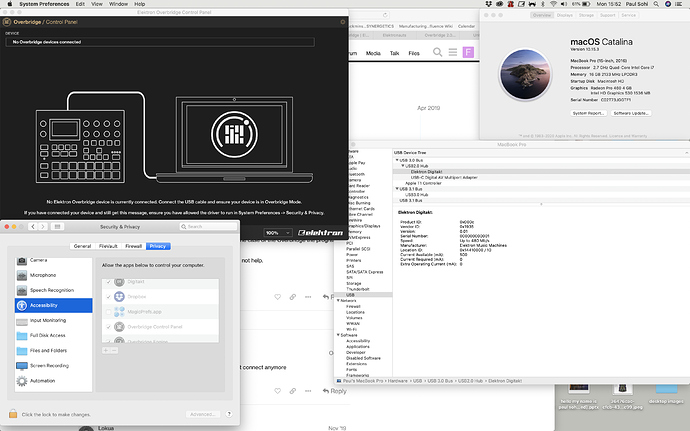Open the Support tab in About This Mac
The height and width of the screenshot is (431, 690).
tap(607, 15)
